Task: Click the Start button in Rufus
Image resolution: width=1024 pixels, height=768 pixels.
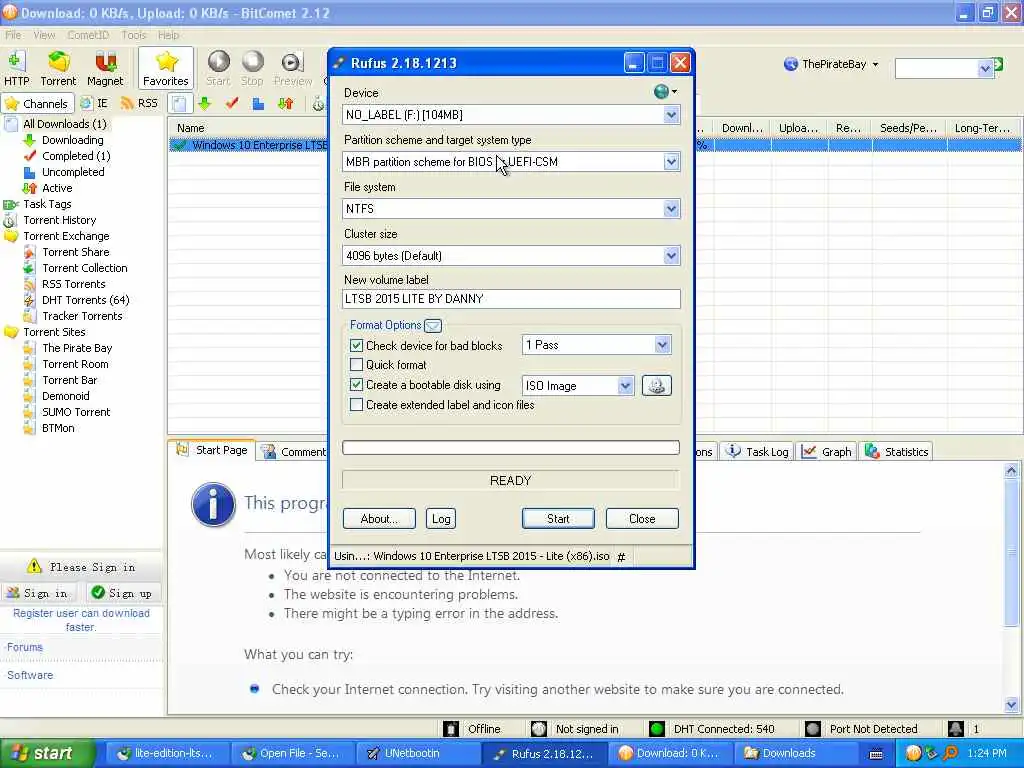Action: click(x=558, y=519)
